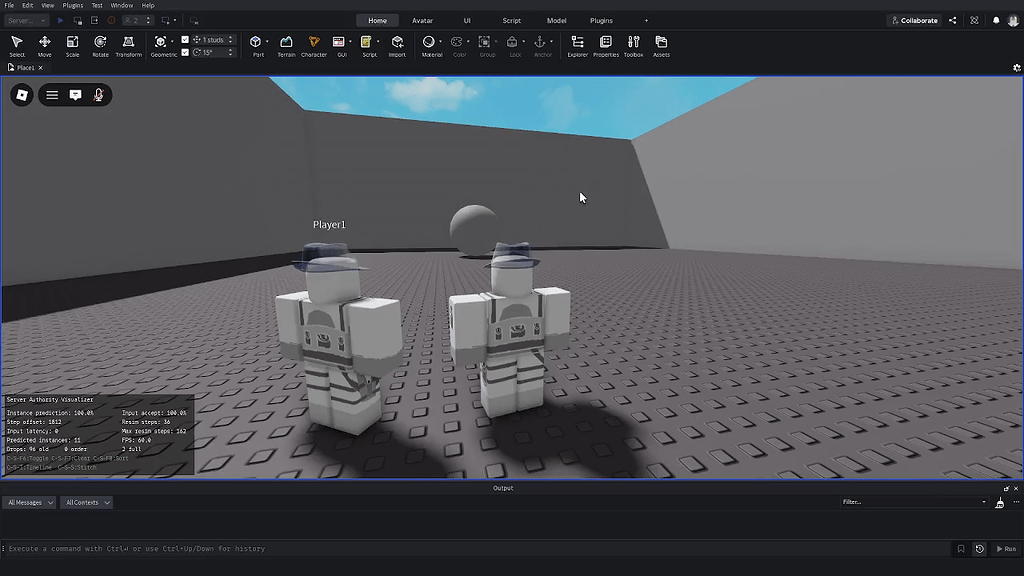Open the All Contexts filter dropdown

pyautogui.click(x=87, y=502)
